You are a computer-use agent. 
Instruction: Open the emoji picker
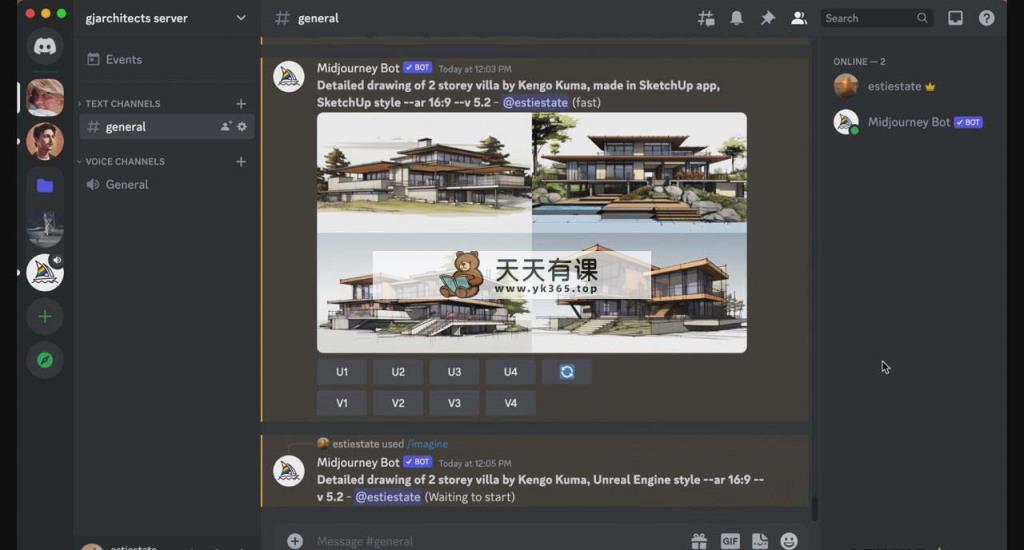point(789,541)
